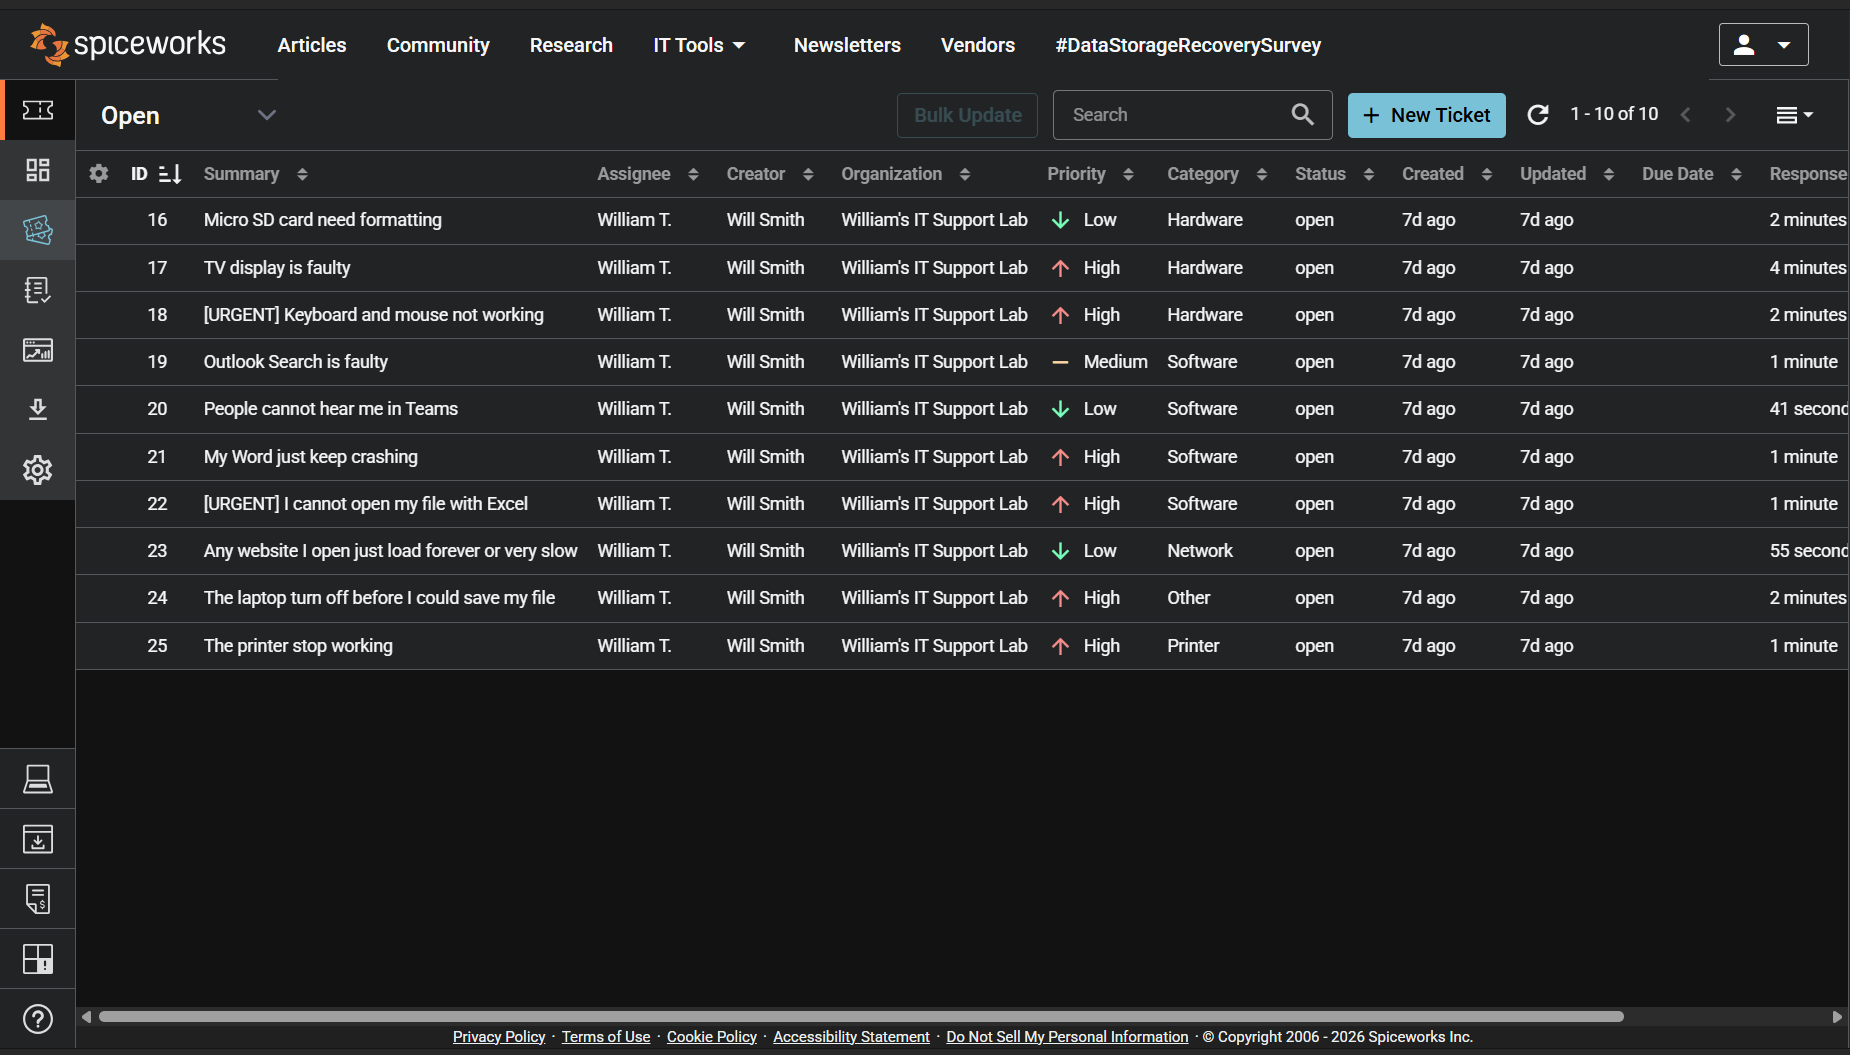
Task: Open the dashboard grid icon in sidebar
Action: point(37,170)
